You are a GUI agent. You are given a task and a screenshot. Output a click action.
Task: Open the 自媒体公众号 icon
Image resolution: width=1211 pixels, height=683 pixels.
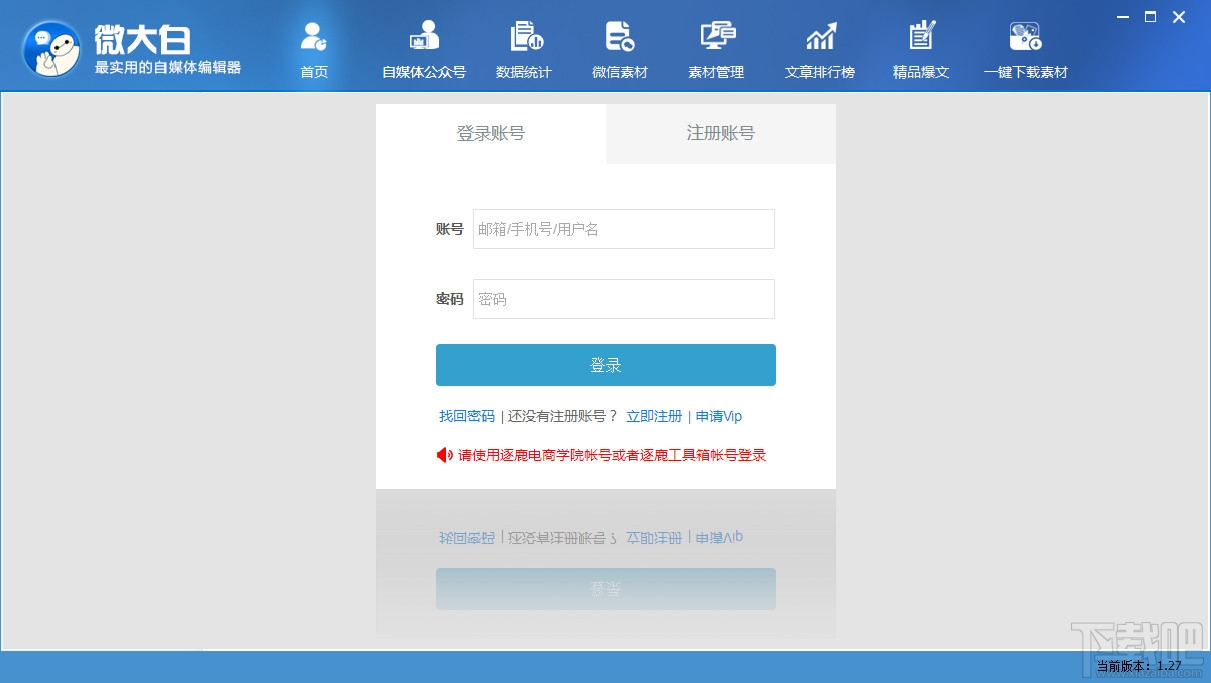pyautogui.click(x=424, y=37)
